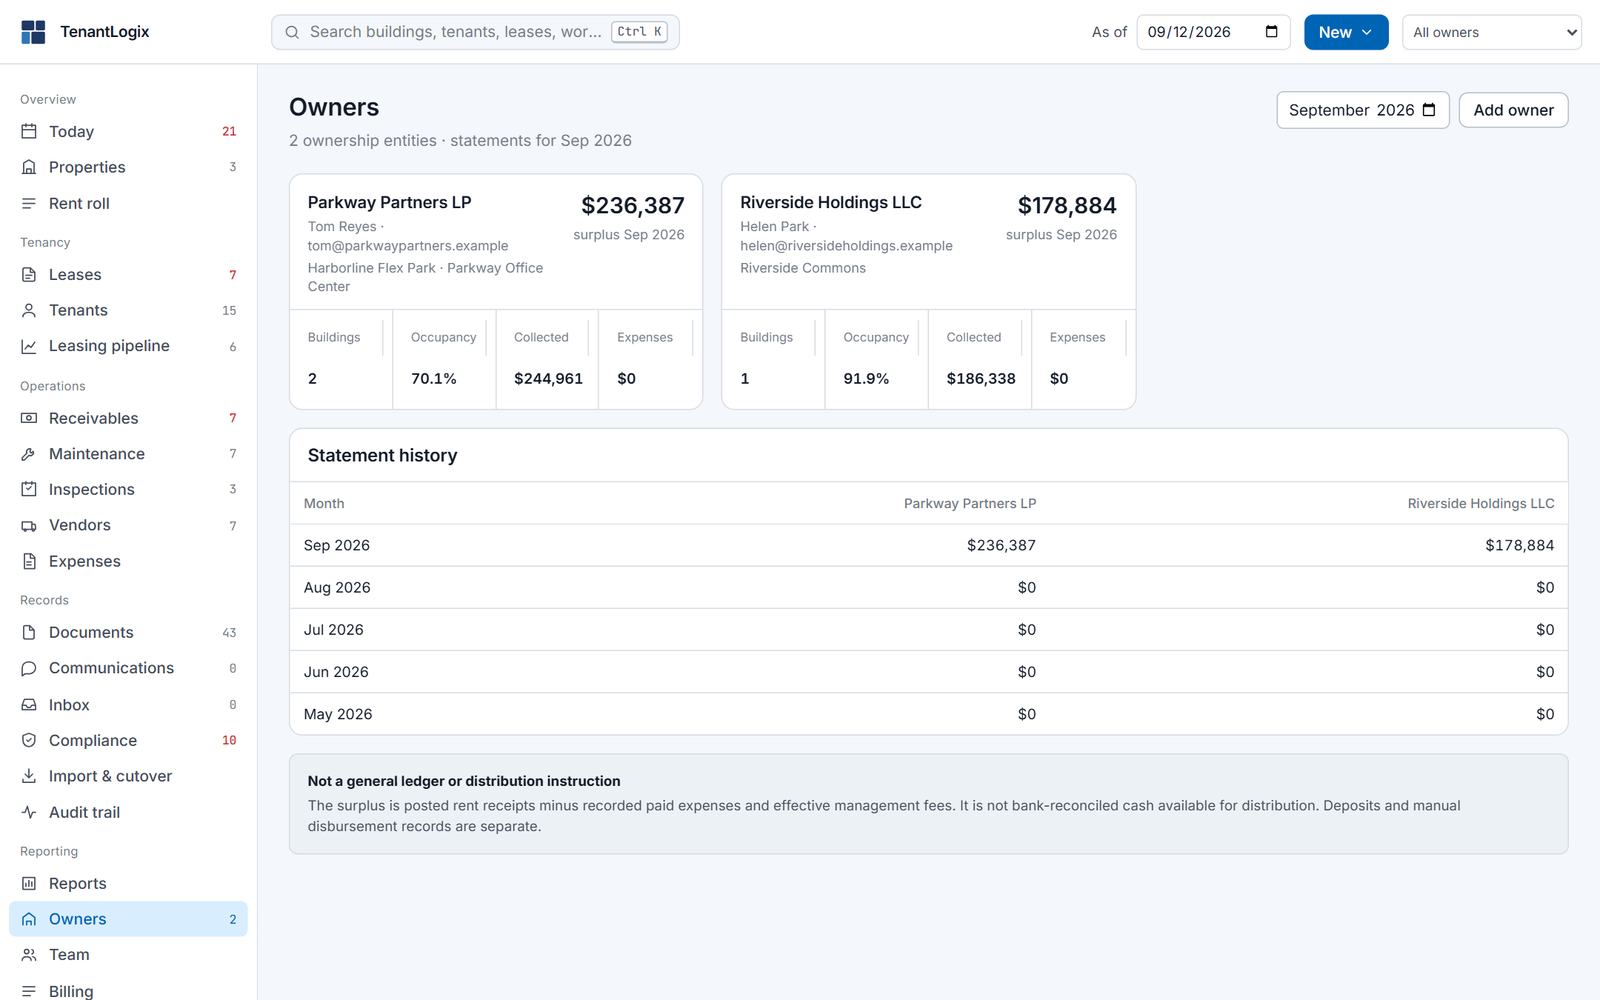The image size is (1600, 1000).
Task: Click the Riverside Holdings LLC column header
Action: tap(1481, 503)
